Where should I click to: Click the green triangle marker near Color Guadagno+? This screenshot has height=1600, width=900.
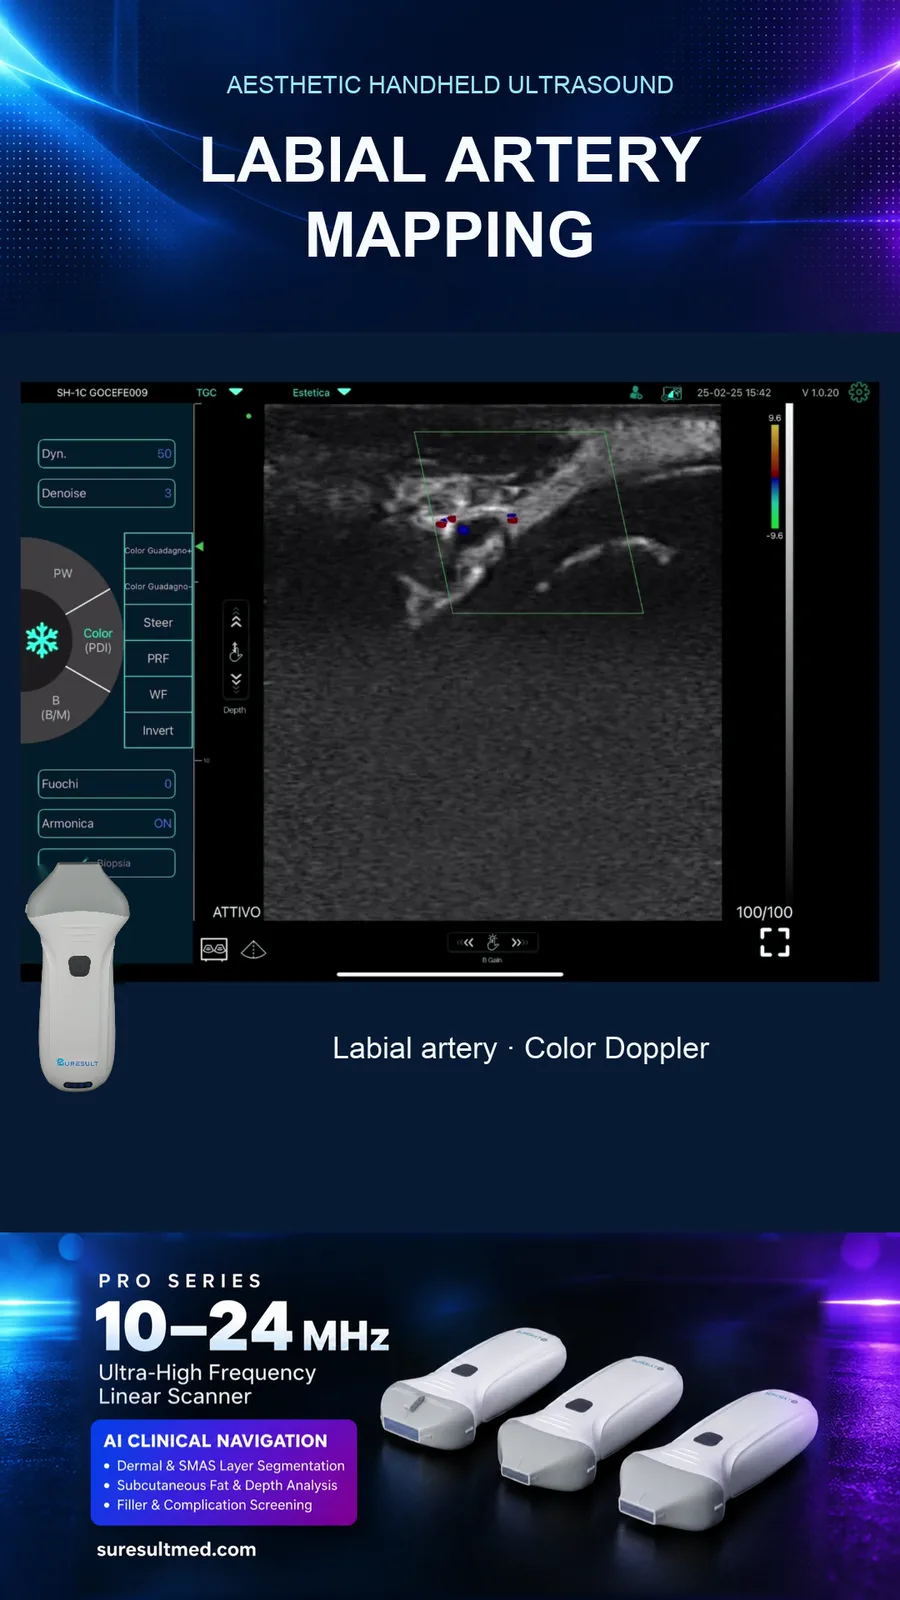click(199, 546)
